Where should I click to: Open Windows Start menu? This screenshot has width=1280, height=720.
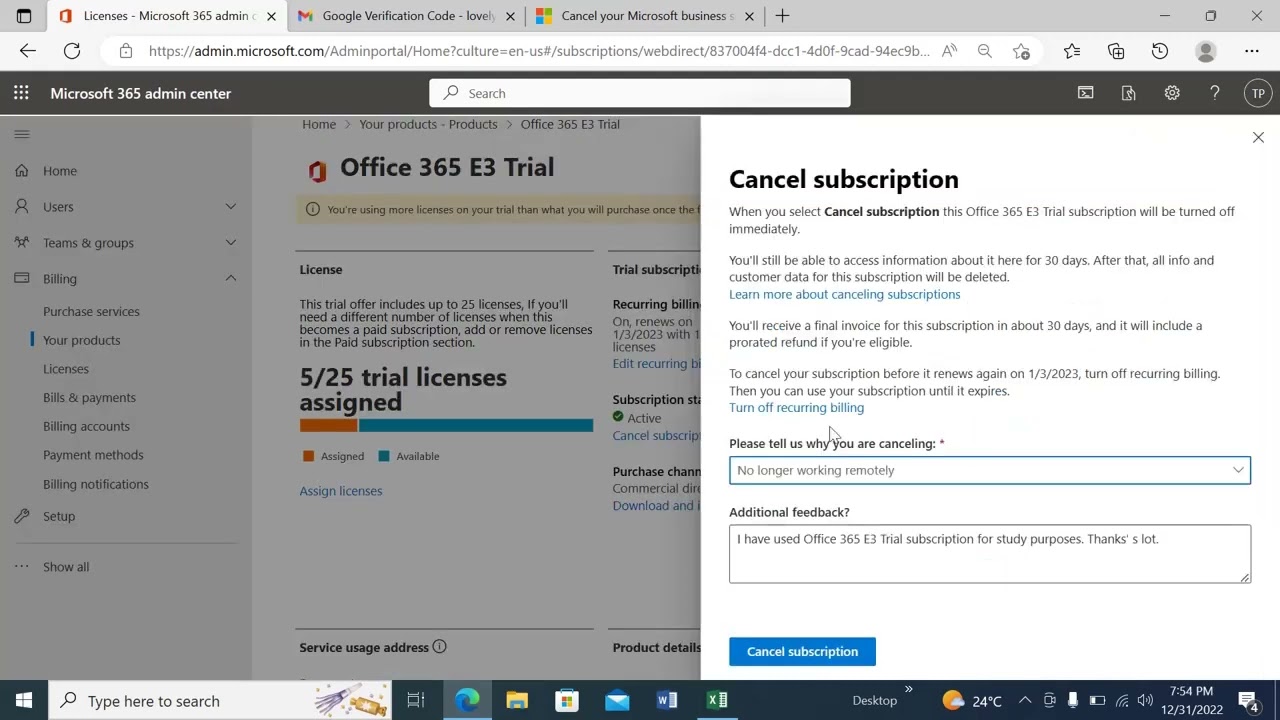click(24, 700)
